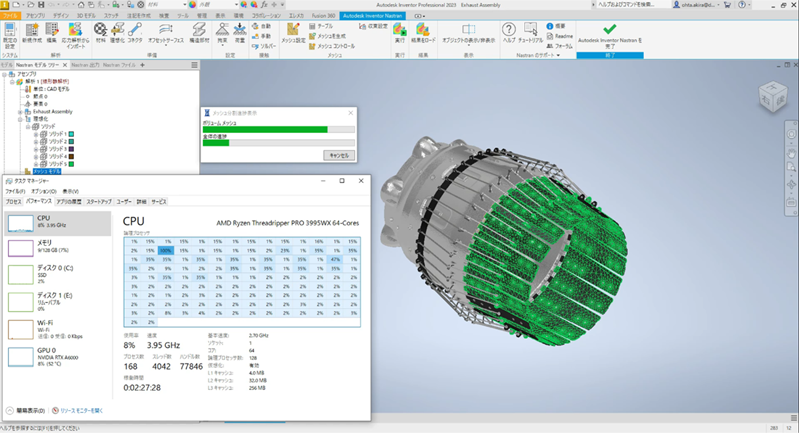Click 自動 automatic contact button
This screenshot has height=433, width=799.
coord(261,26)
